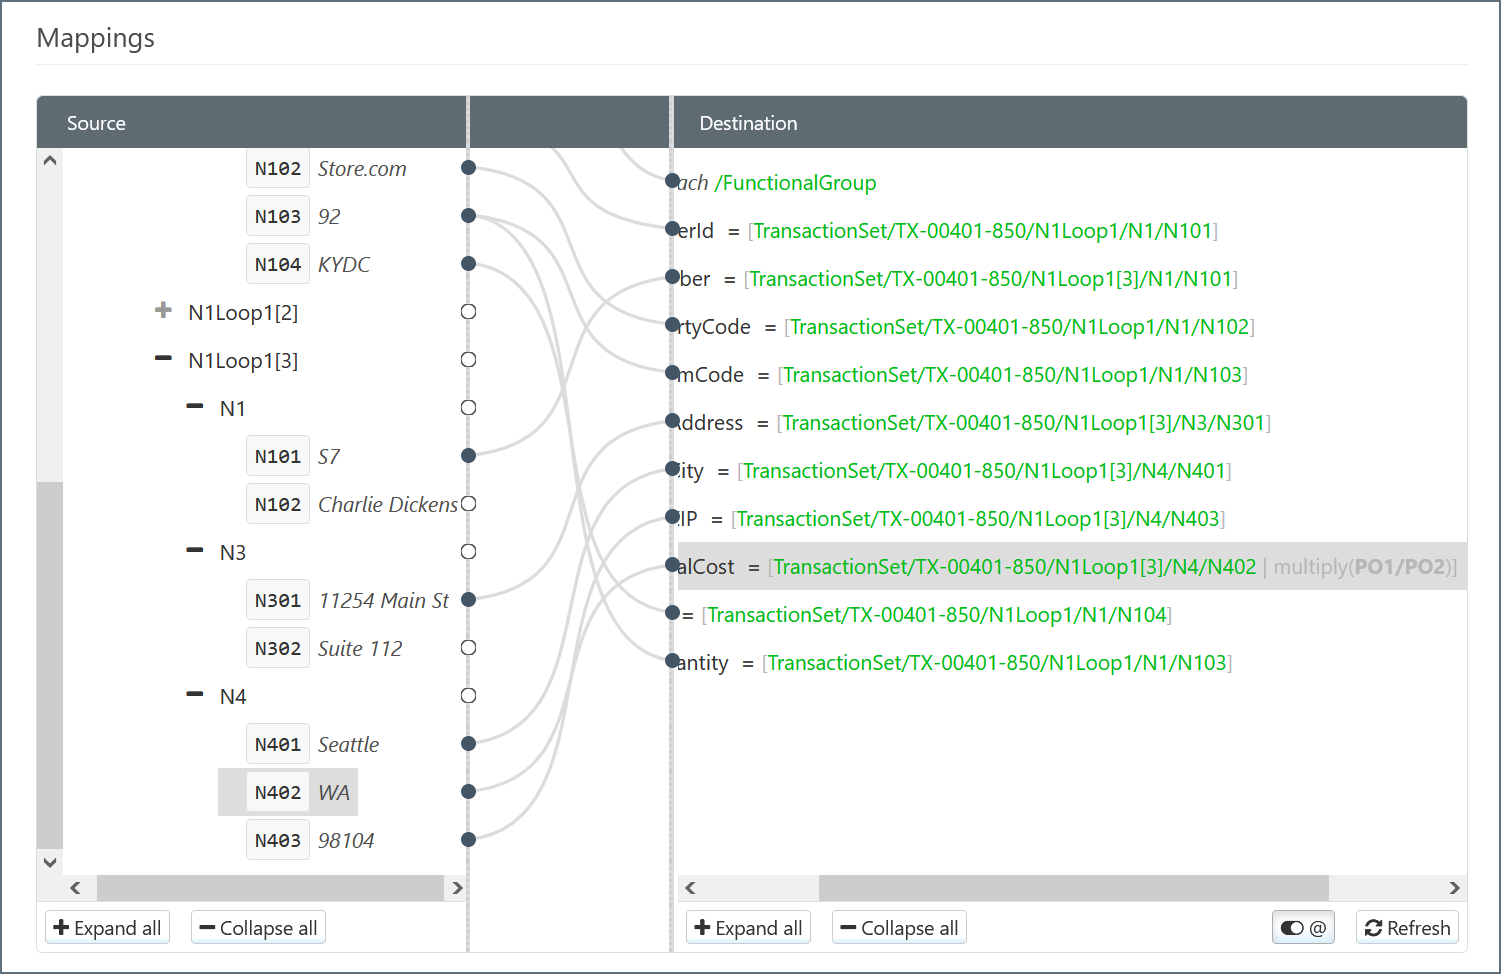Image resolution: width=1501 pixels, height=974 pixels.
Task: Click the empty connector circle for N1Loop1[2]
Action: pyautogui.click(x=468, y=312)
